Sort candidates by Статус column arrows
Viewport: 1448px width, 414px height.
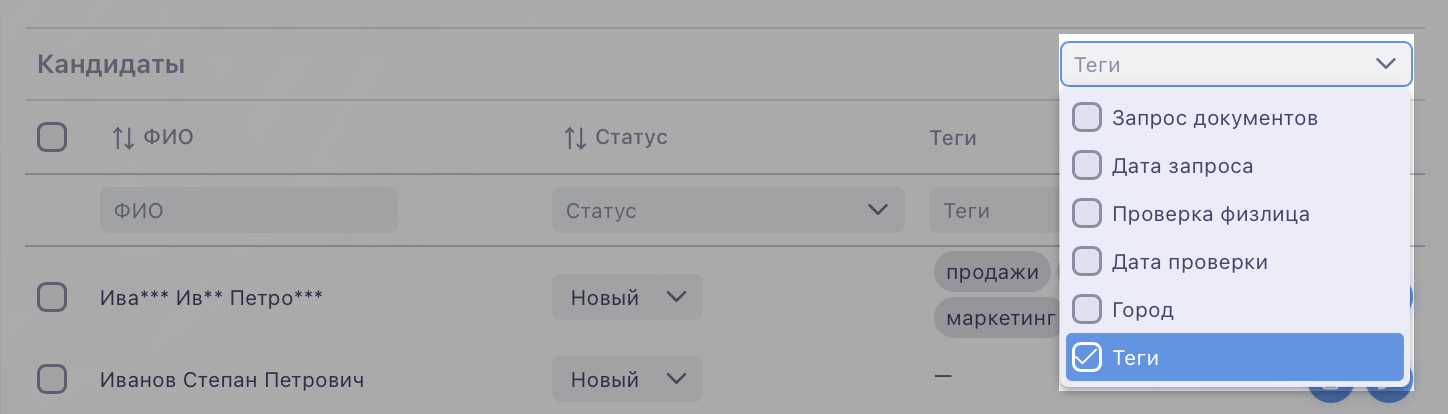[575, 137]
